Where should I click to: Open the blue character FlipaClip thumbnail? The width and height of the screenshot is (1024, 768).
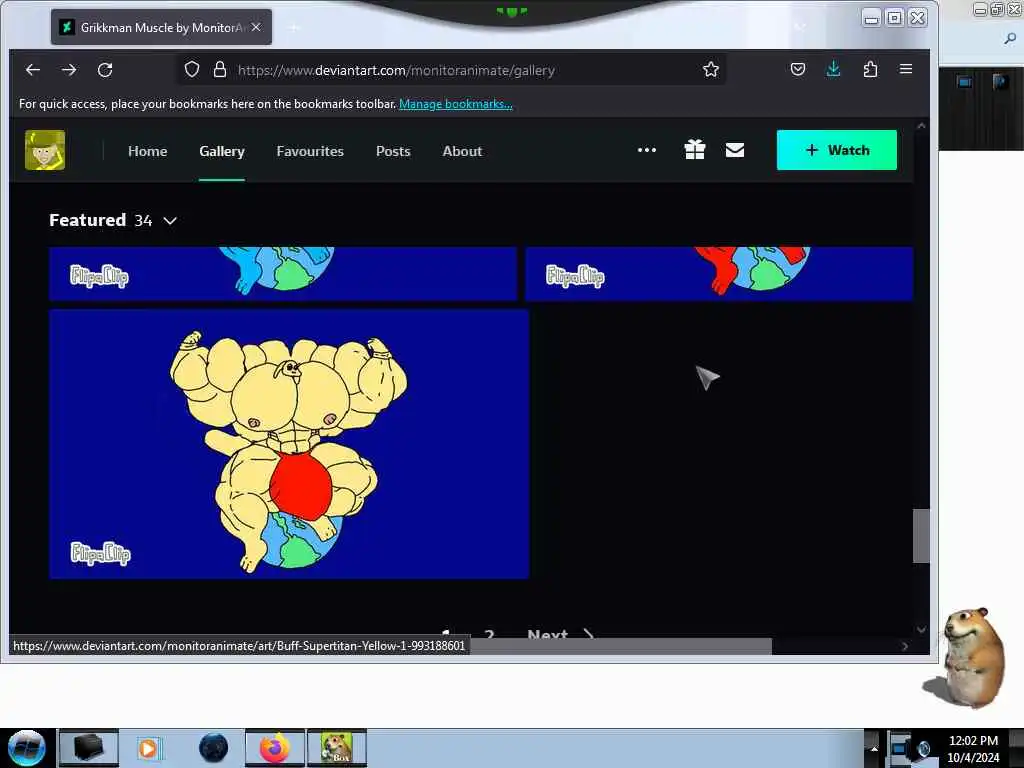click(x=283, y=274)
